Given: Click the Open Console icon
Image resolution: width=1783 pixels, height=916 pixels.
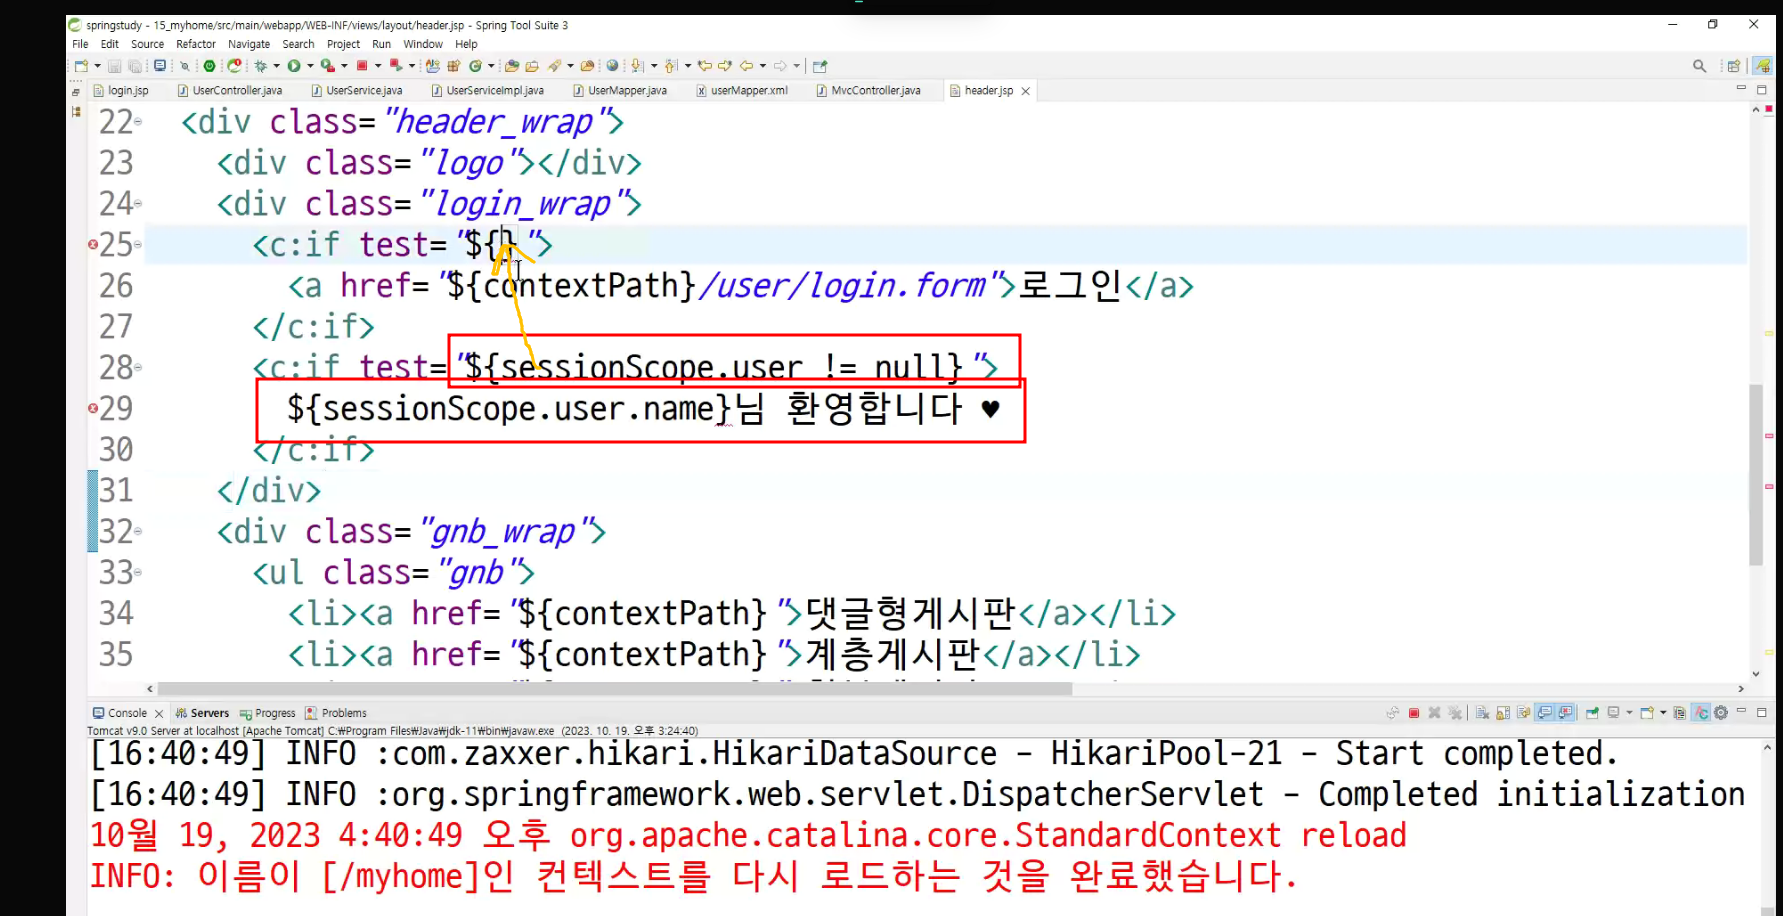Looking at the screenshot, I should point(1647,713).
